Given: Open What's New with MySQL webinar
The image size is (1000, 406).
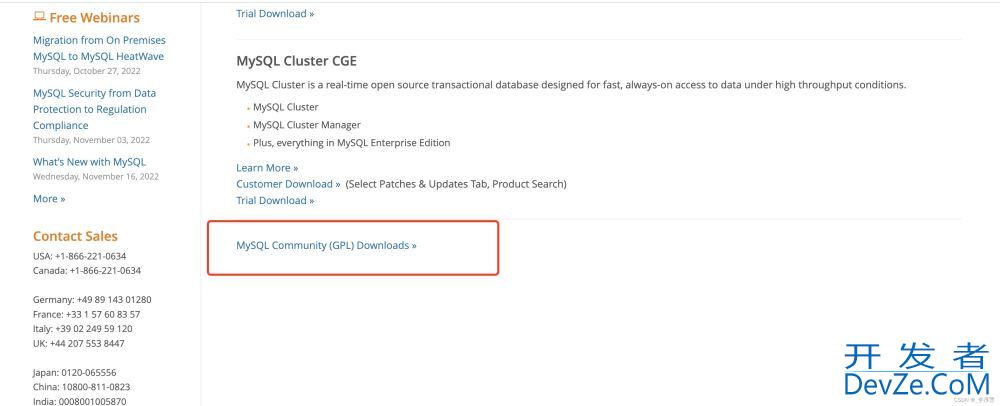Looking at the screenshot, I should [89, 162].
